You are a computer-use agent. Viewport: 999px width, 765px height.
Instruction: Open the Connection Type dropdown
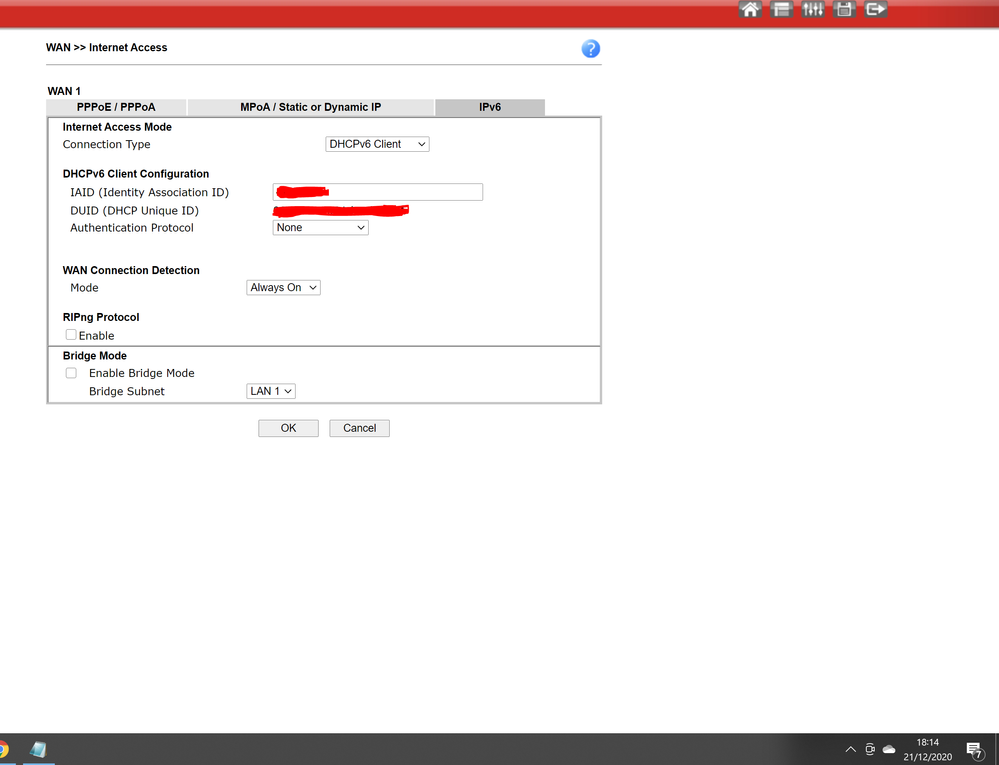point(377,143)
